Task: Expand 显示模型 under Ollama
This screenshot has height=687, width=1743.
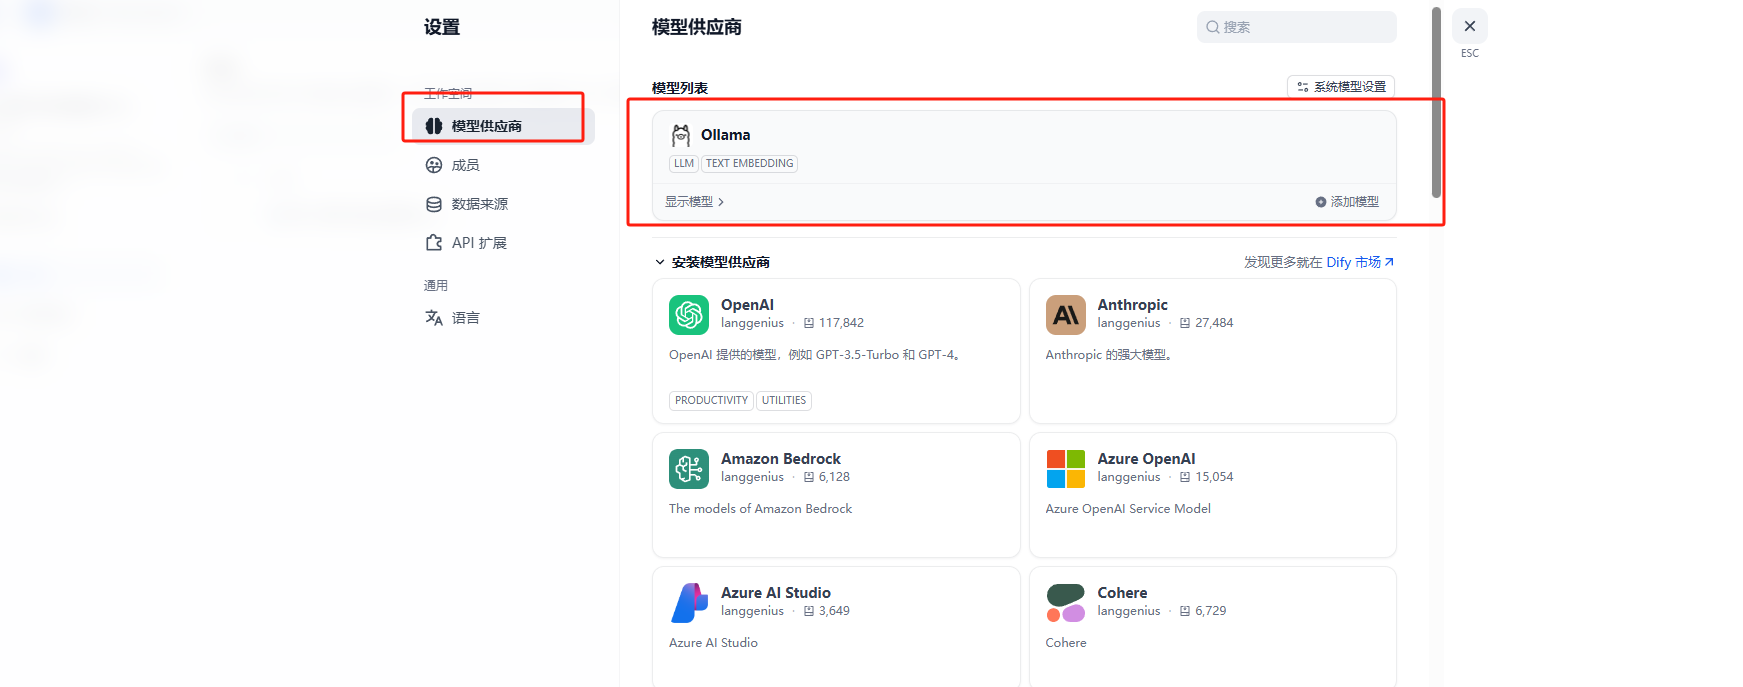Action: click(x=694, y=202)
